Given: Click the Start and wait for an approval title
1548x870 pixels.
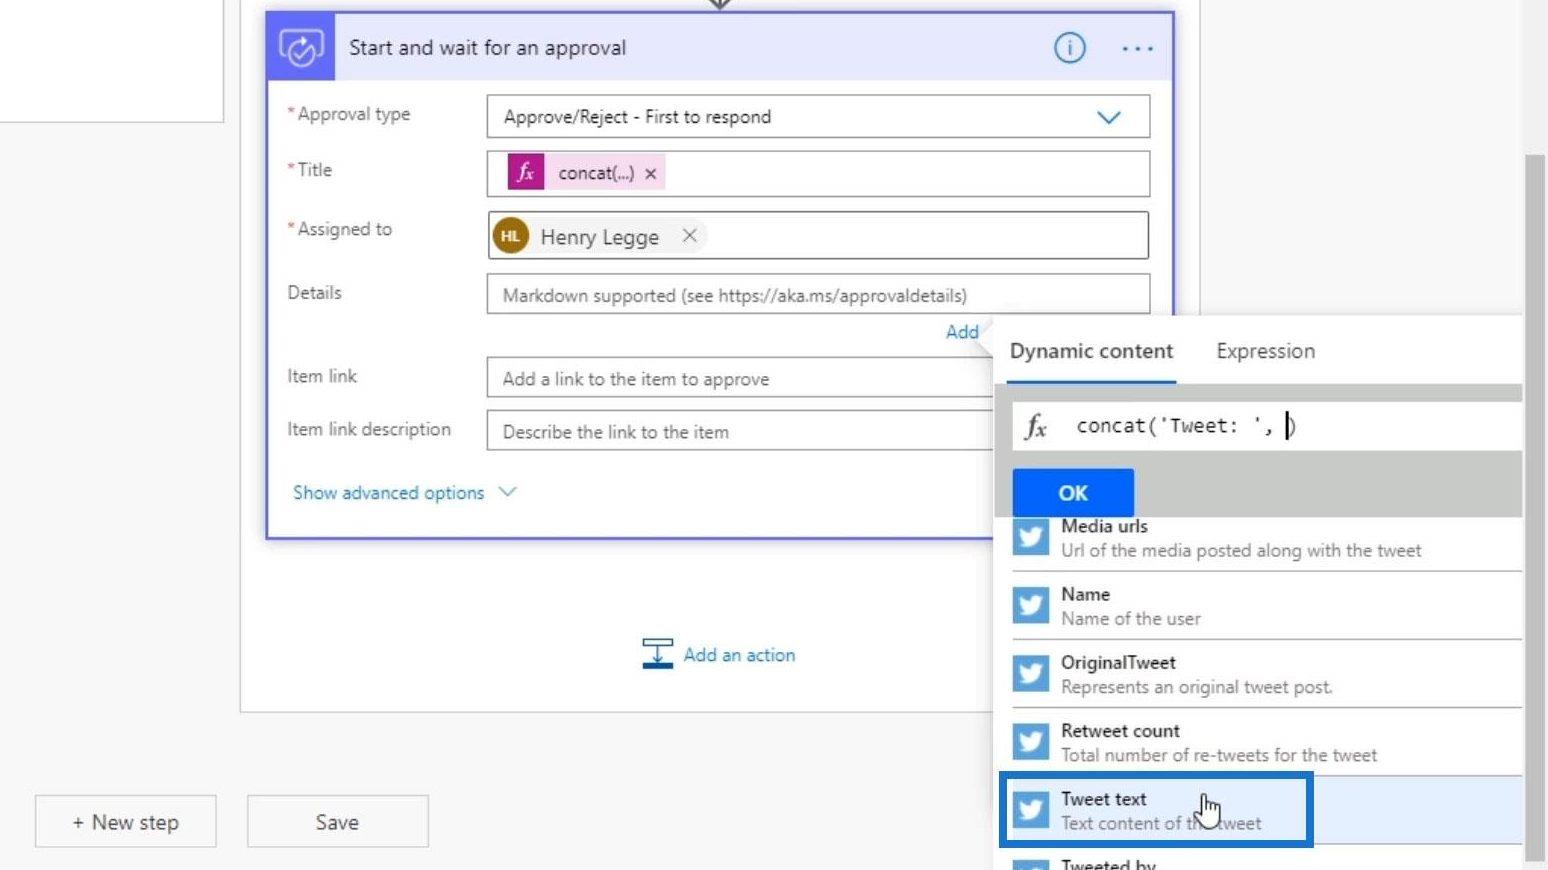Looking at the screenshot, I should (x=487, y=47).
